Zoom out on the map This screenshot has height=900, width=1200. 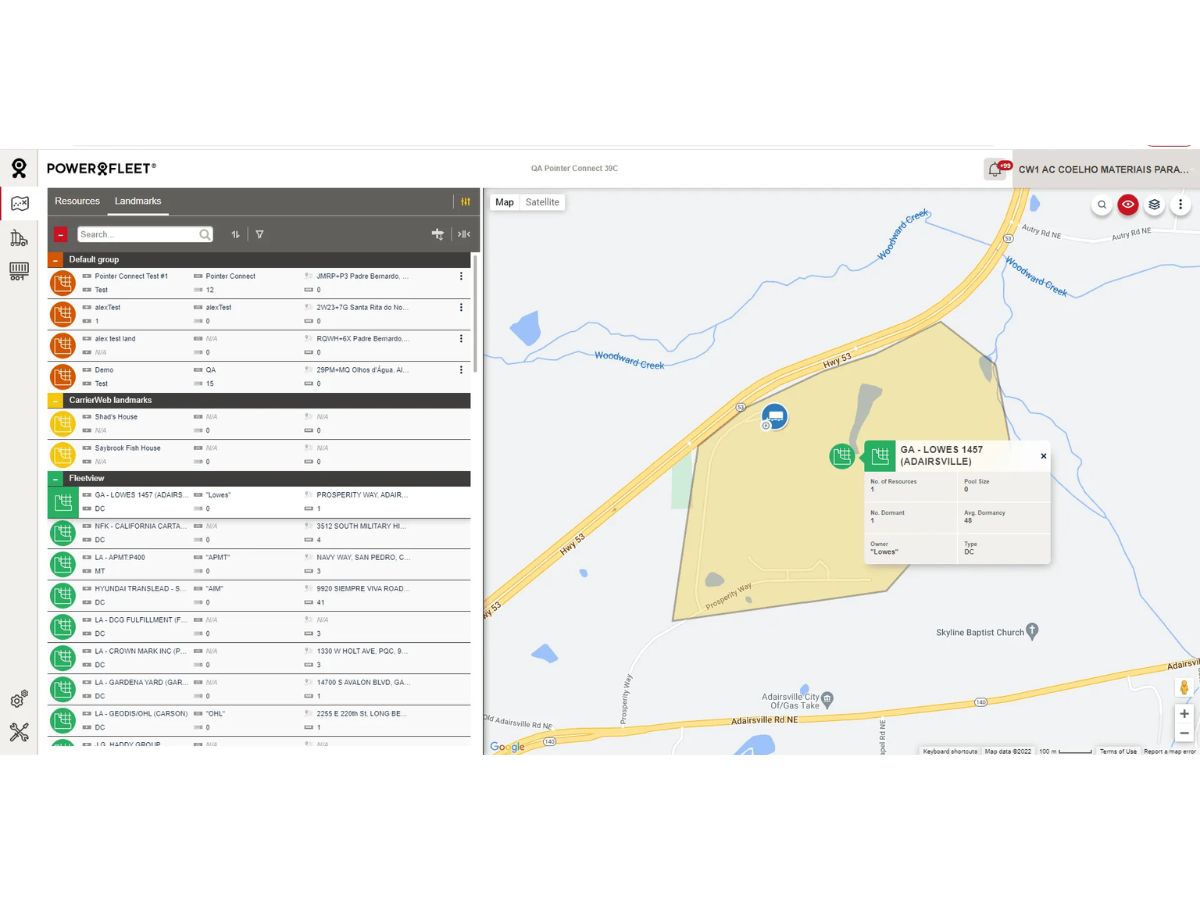click(1184, 733)
